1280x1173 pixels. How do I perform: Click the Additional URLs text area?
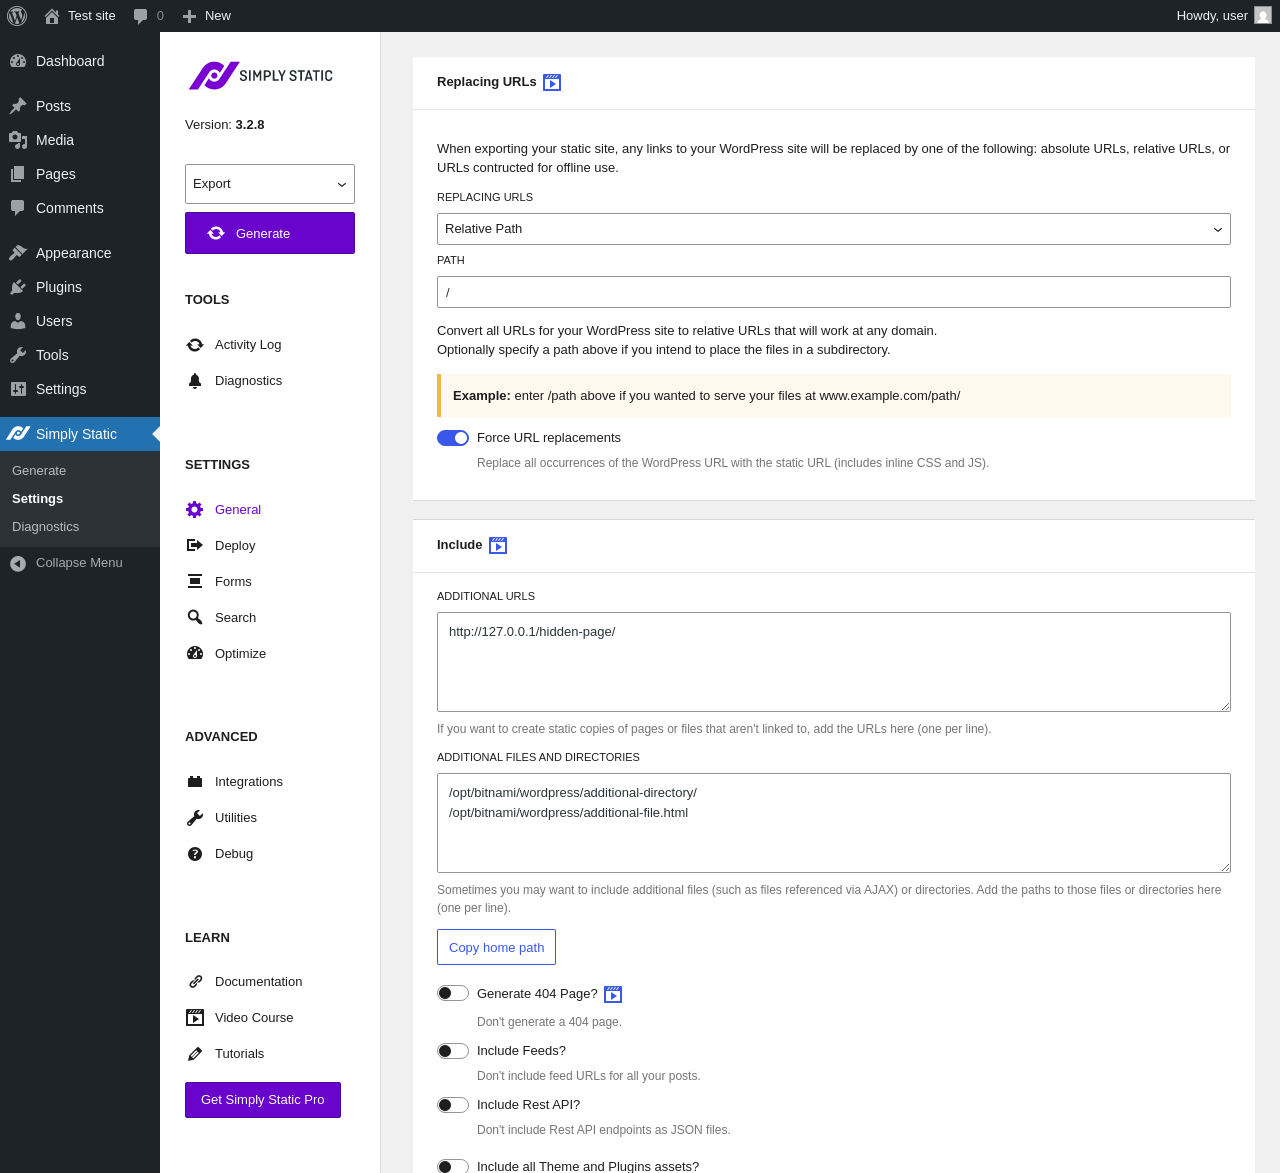(x=834, y=662)
